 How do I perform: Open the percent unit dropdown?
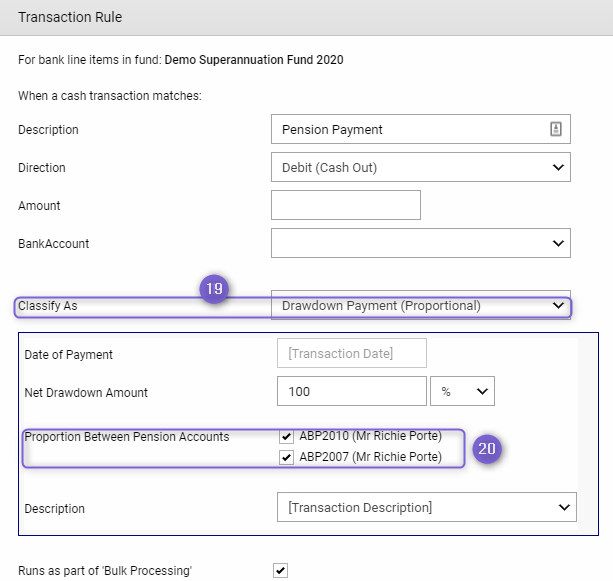point(462,391)
